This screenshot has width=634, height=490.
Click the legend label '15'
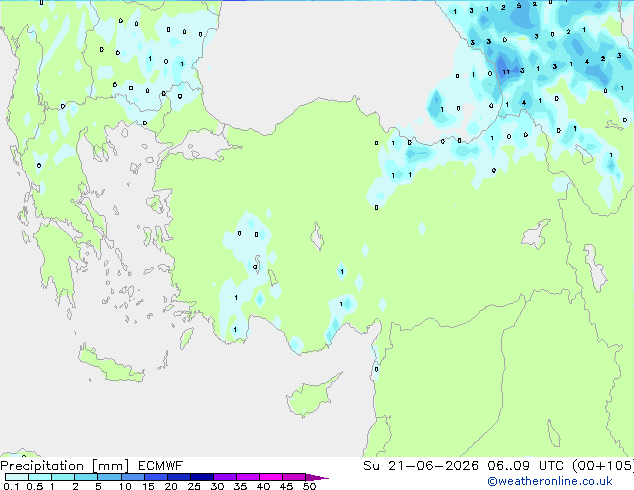click(x=148, y=486)
